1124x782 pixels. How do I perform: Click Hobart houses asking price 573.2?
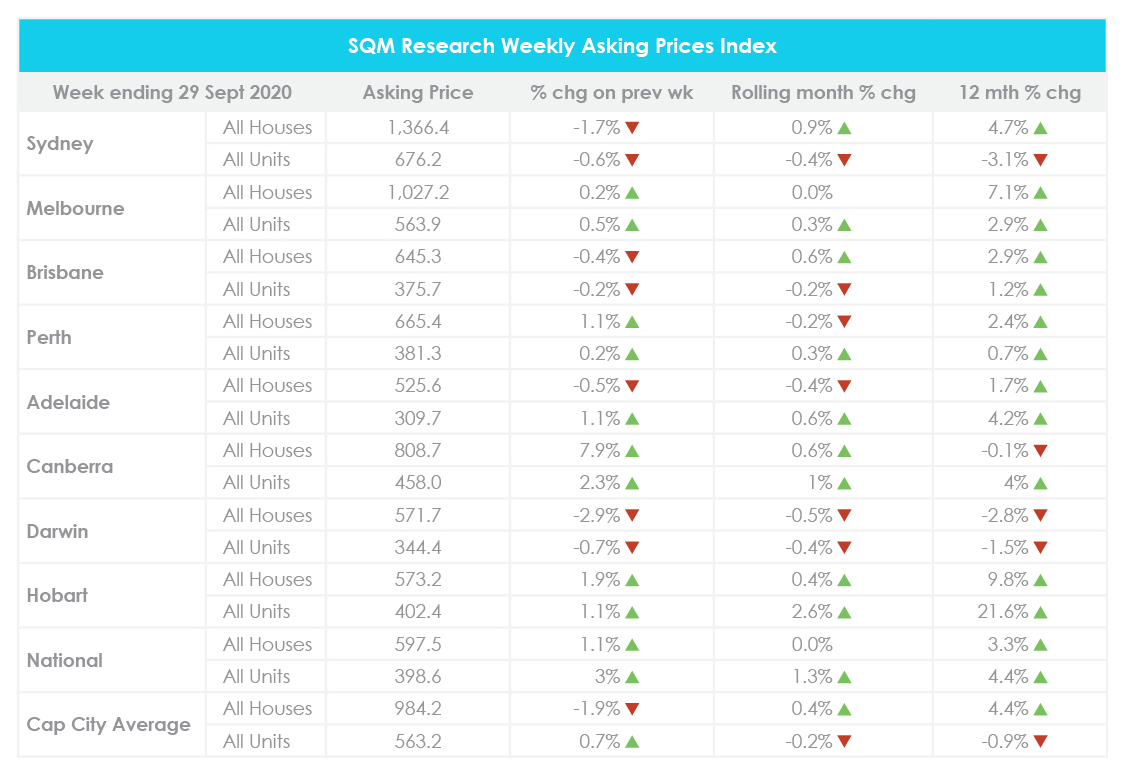coord(418,580)
